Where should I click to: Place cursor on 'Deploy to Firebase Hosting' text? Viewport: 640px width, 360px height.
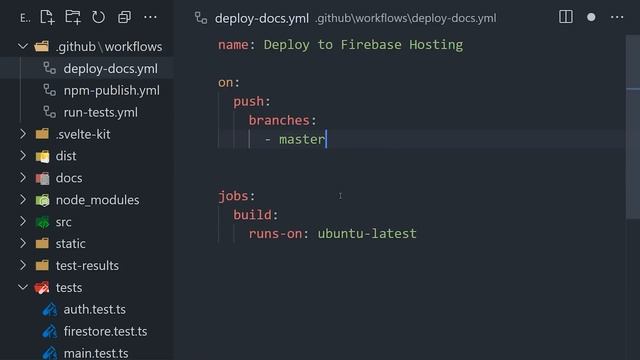(363, 44)
